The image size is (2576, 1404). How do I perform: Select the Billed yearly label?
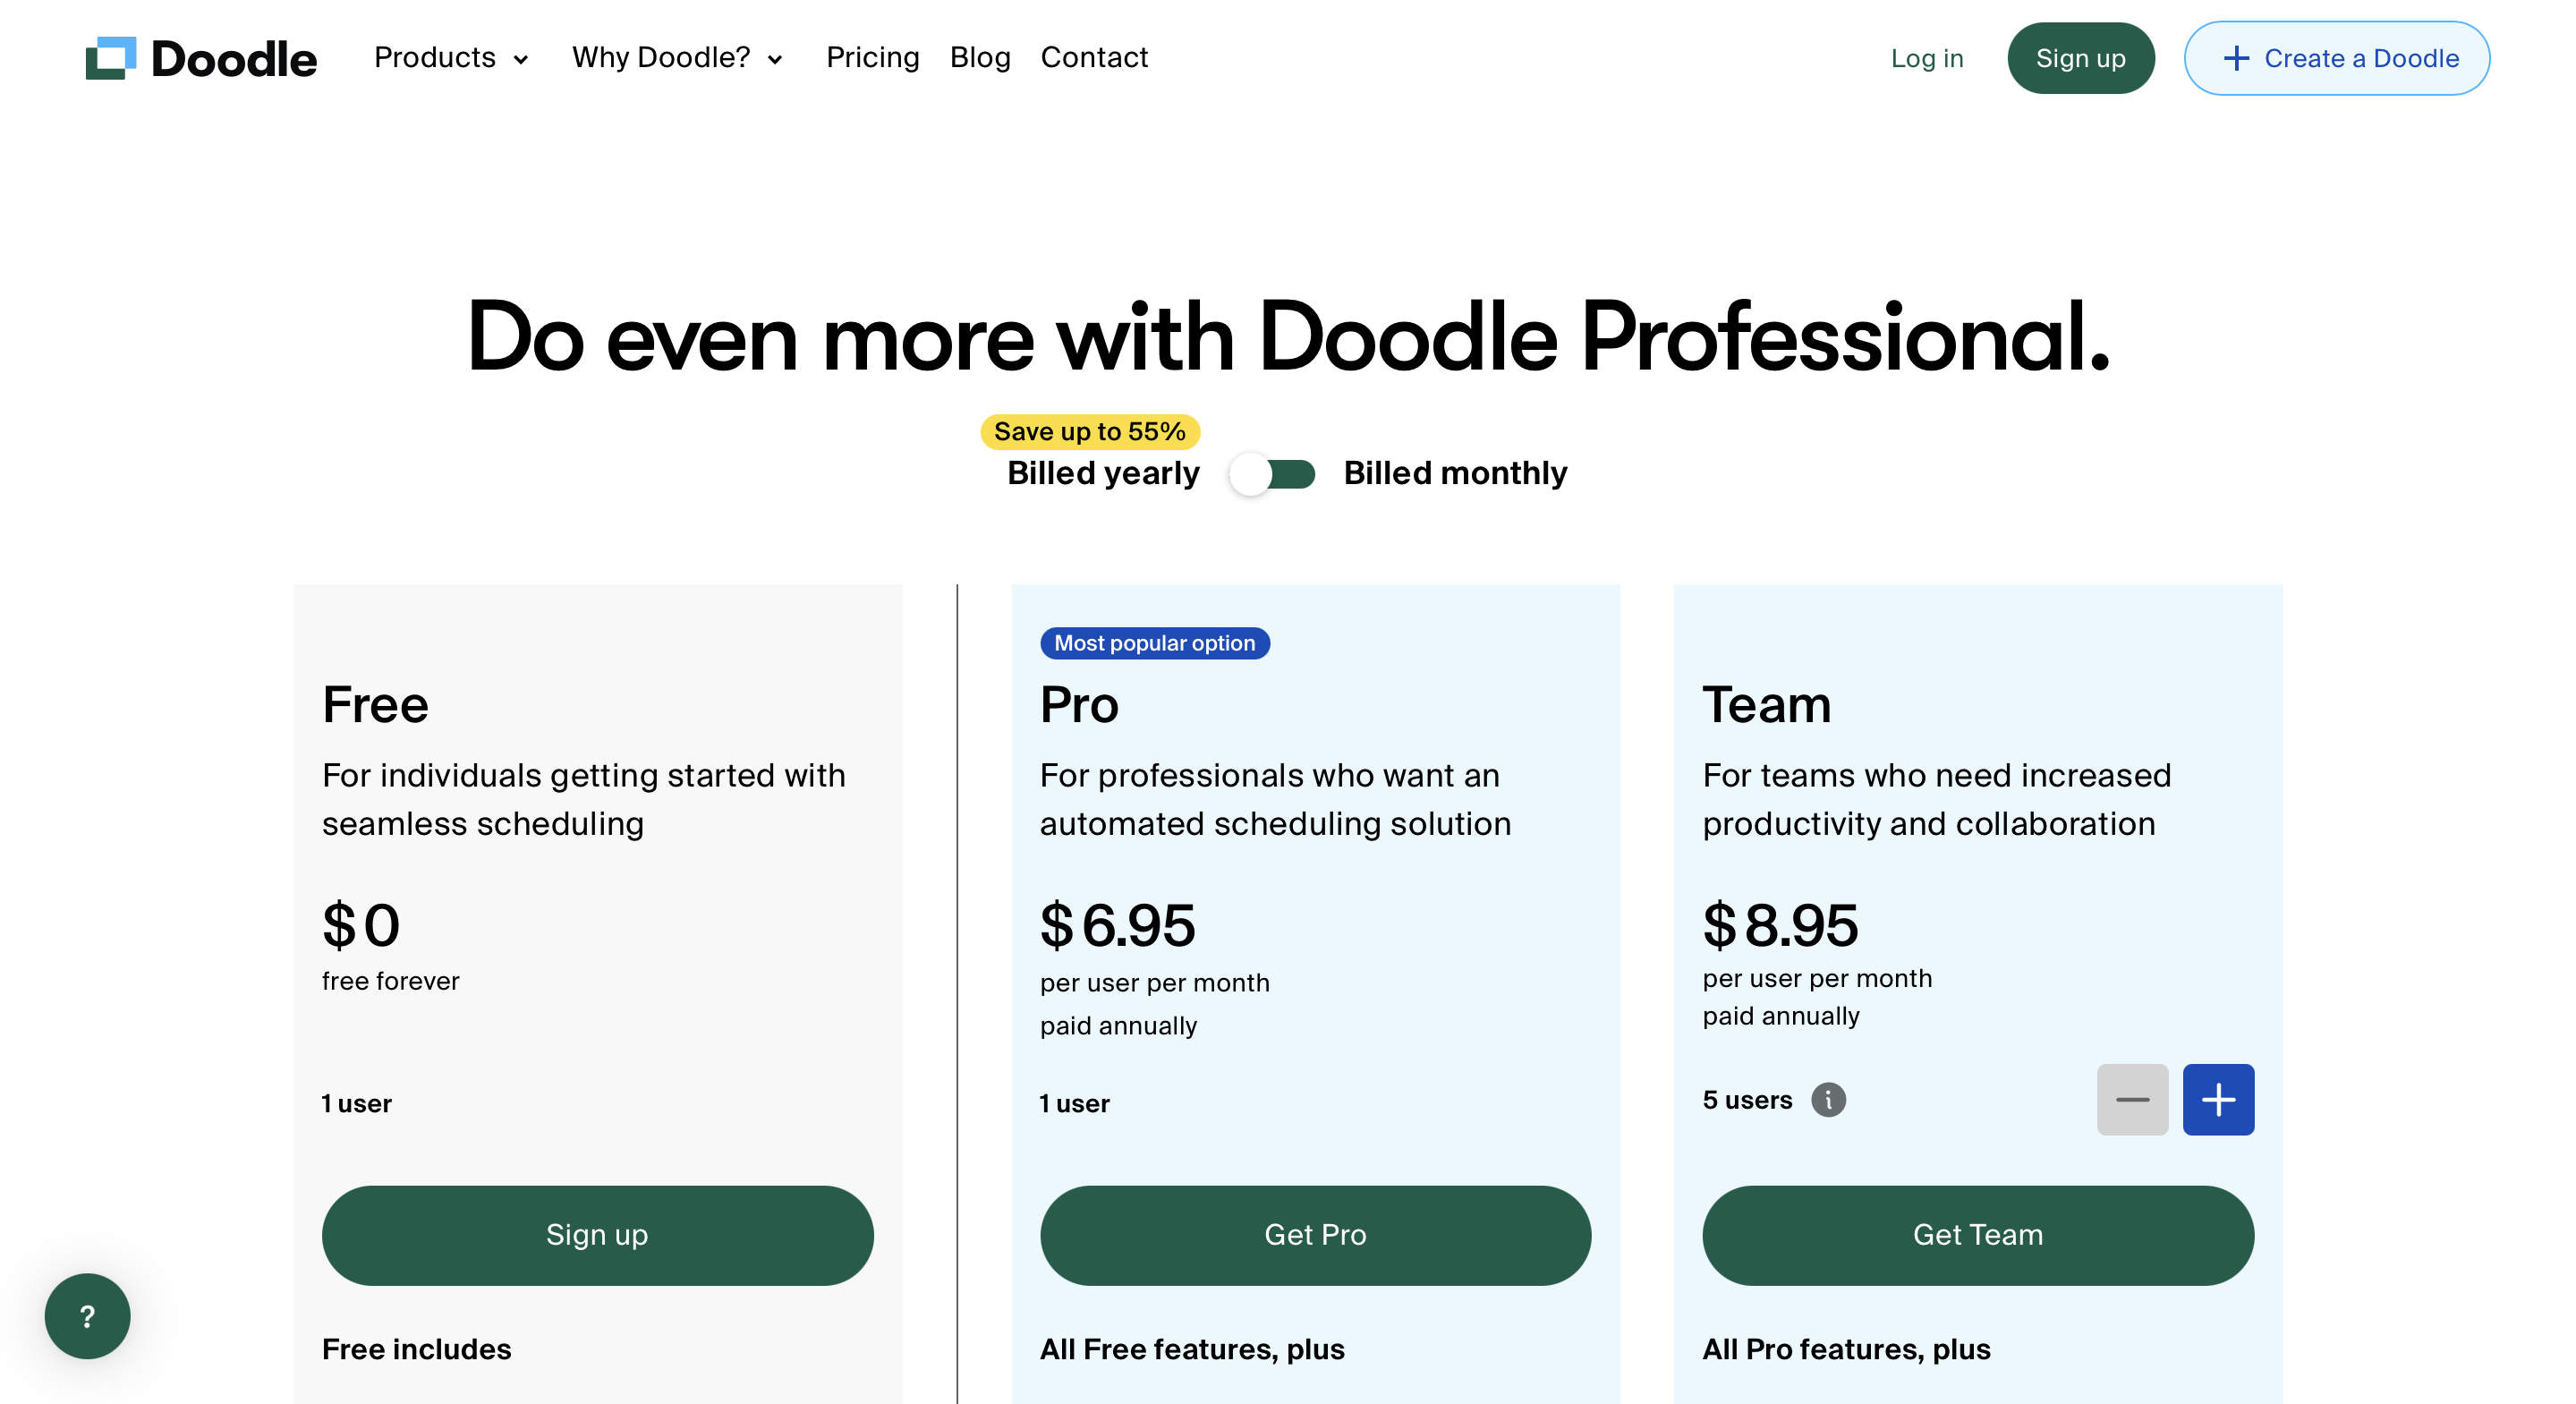[1102, 473]
